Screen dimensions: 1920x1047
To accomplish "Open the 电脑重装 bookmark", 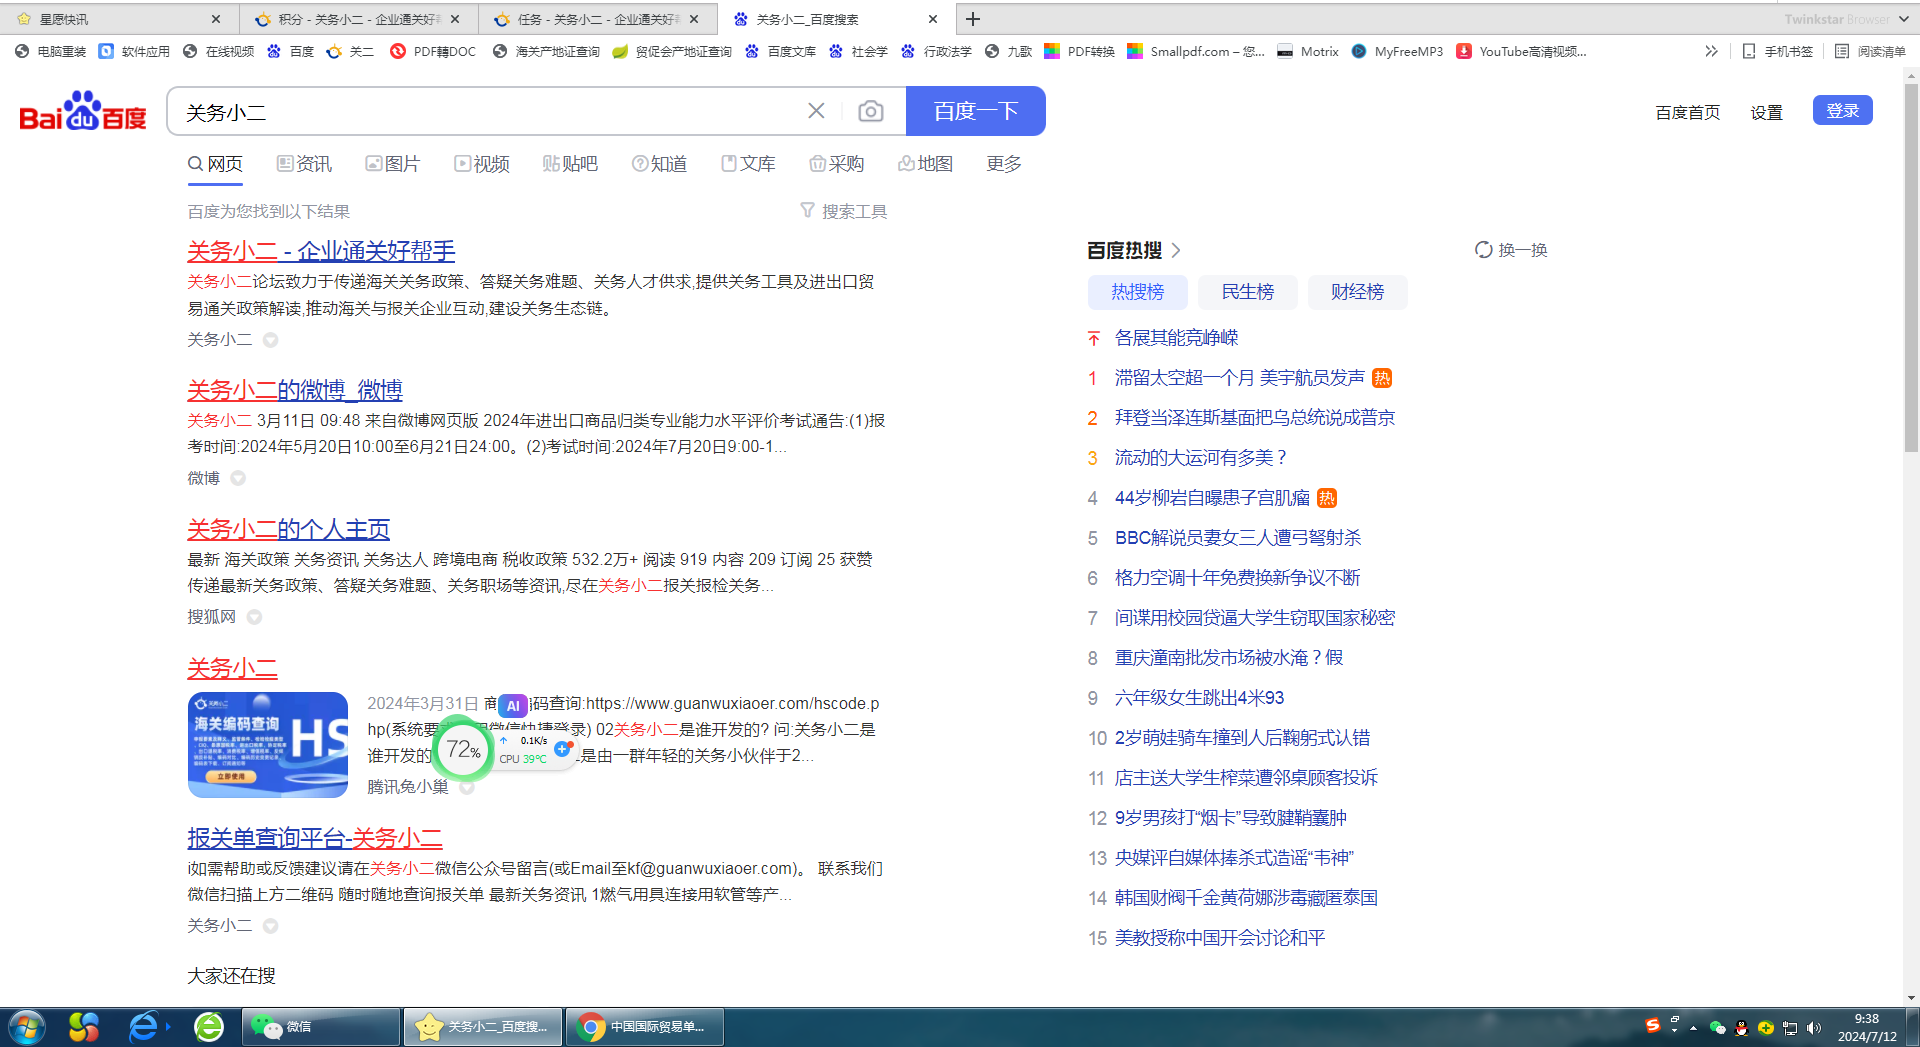I will (x=50, y=51).
